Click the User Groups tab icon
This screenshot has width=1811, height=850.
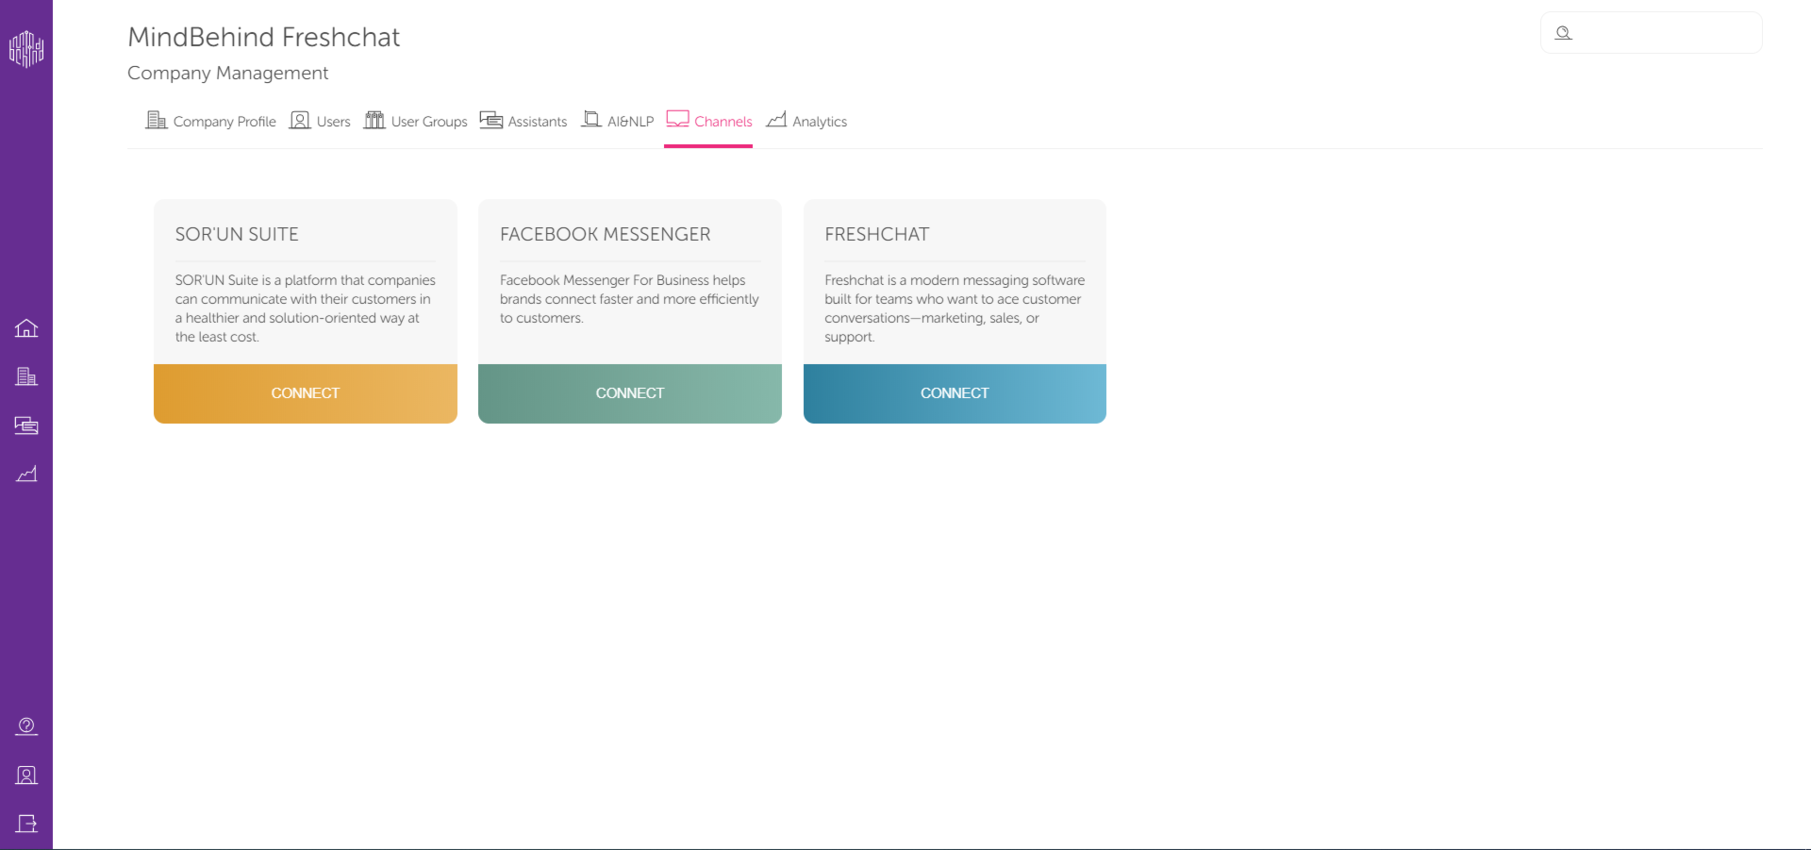[x=374, y=120]
